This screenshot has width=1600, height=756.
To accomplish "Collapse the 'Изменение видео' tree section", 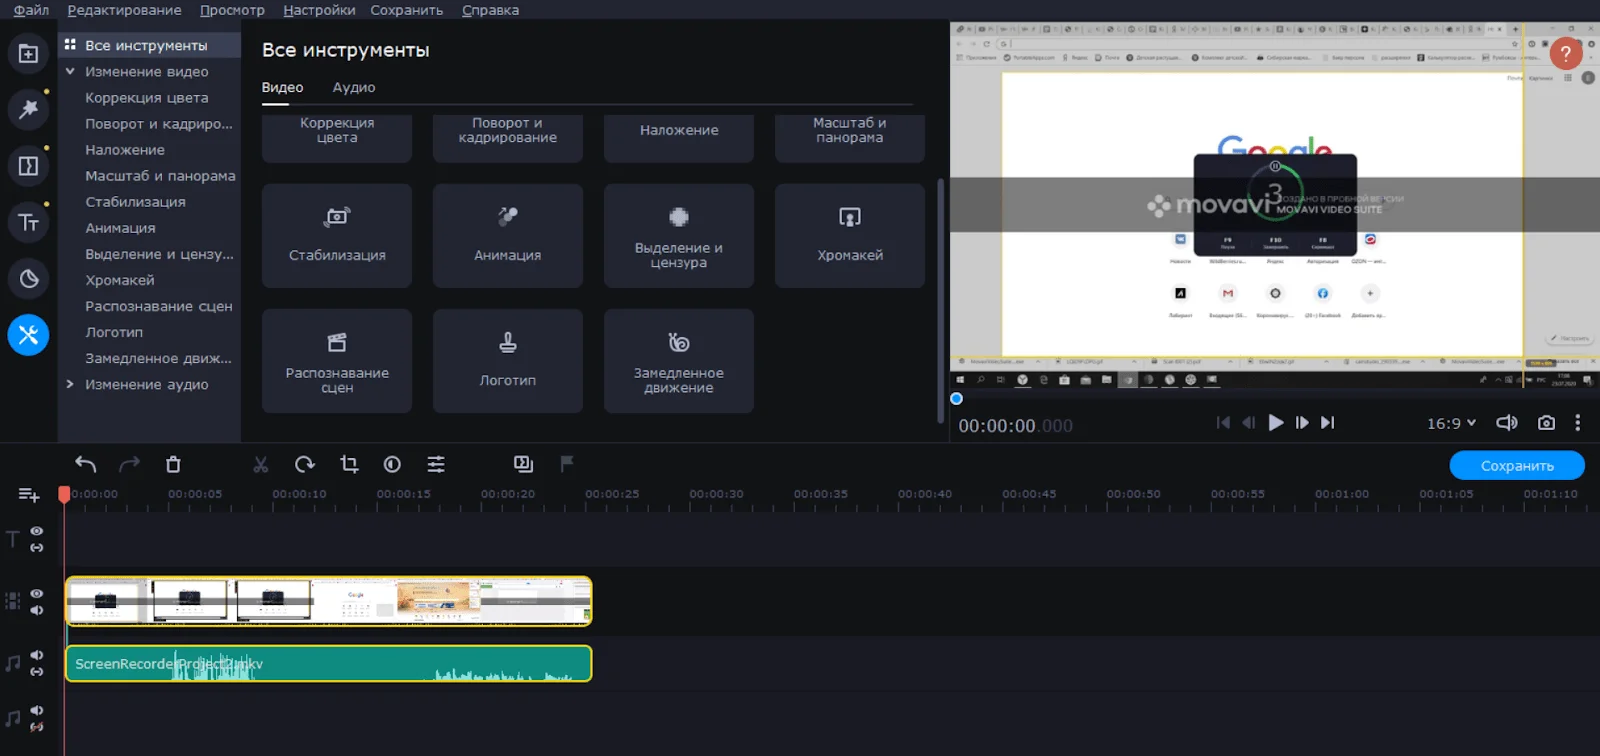I will click(70, 71).
